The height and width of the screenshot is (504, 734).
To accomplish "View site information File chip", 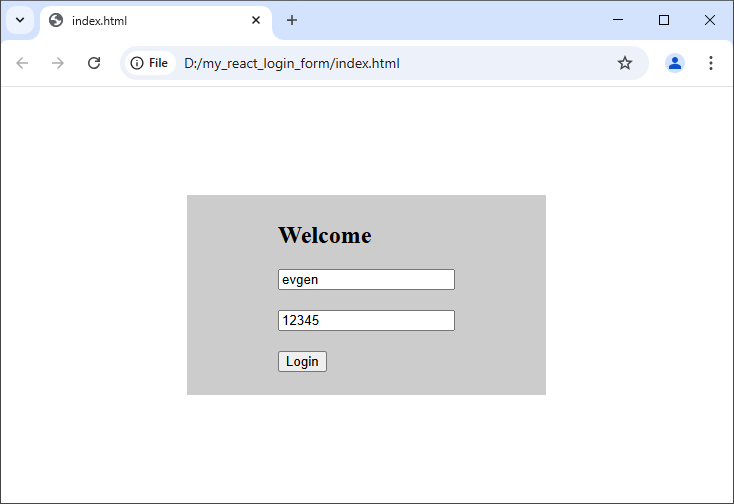I will [149, 63].
